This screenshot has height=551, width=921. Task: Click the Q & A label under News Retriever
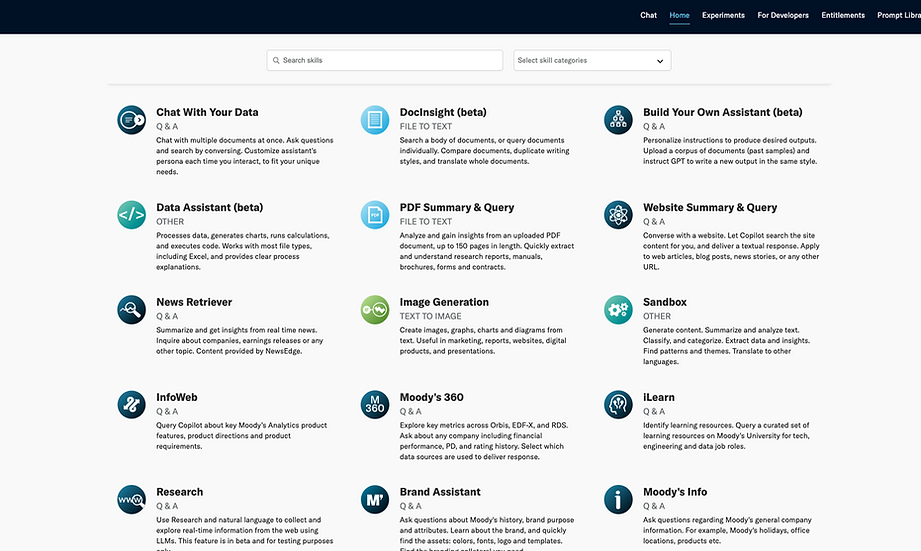[x=167, y=316]
